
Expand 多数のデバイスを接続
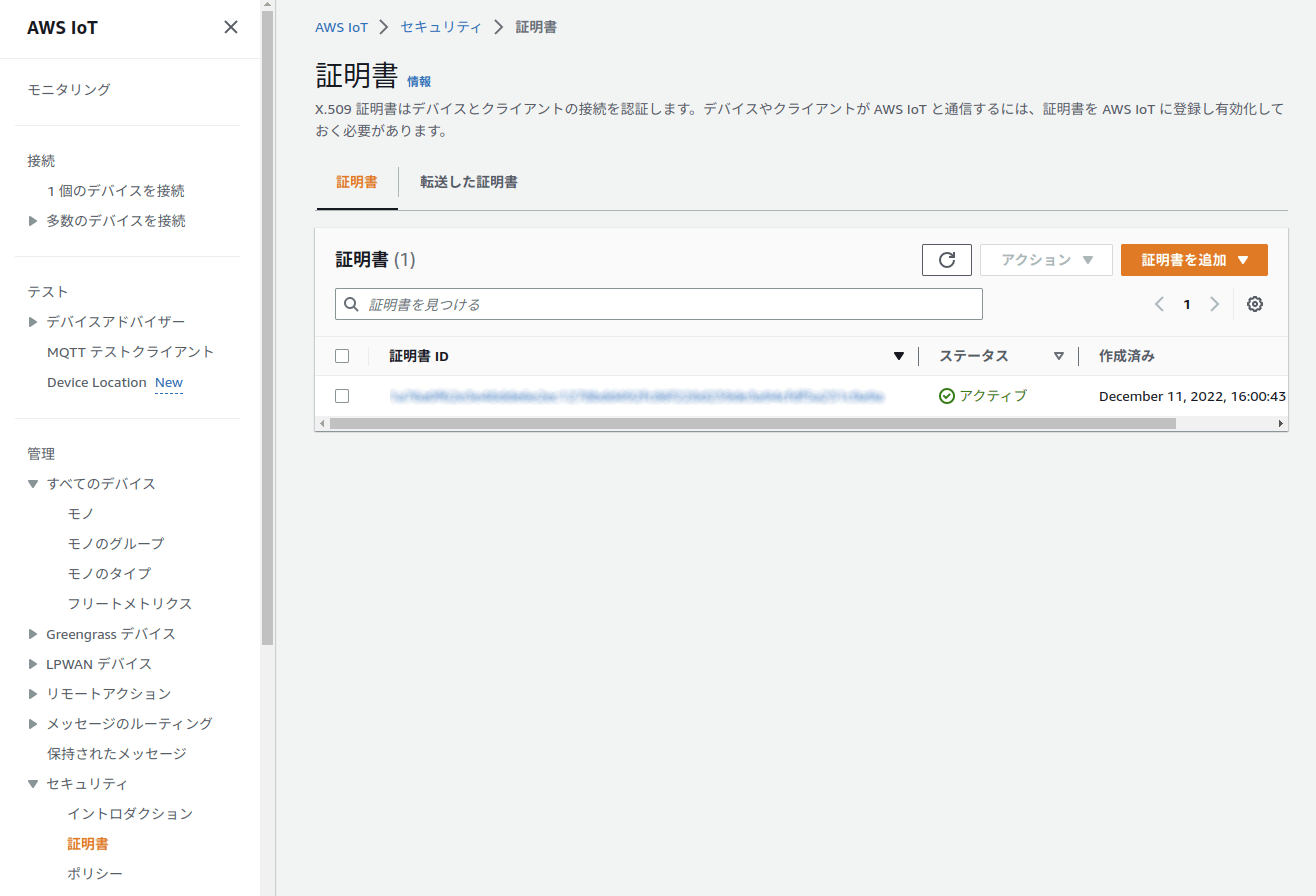coord(33,221)
